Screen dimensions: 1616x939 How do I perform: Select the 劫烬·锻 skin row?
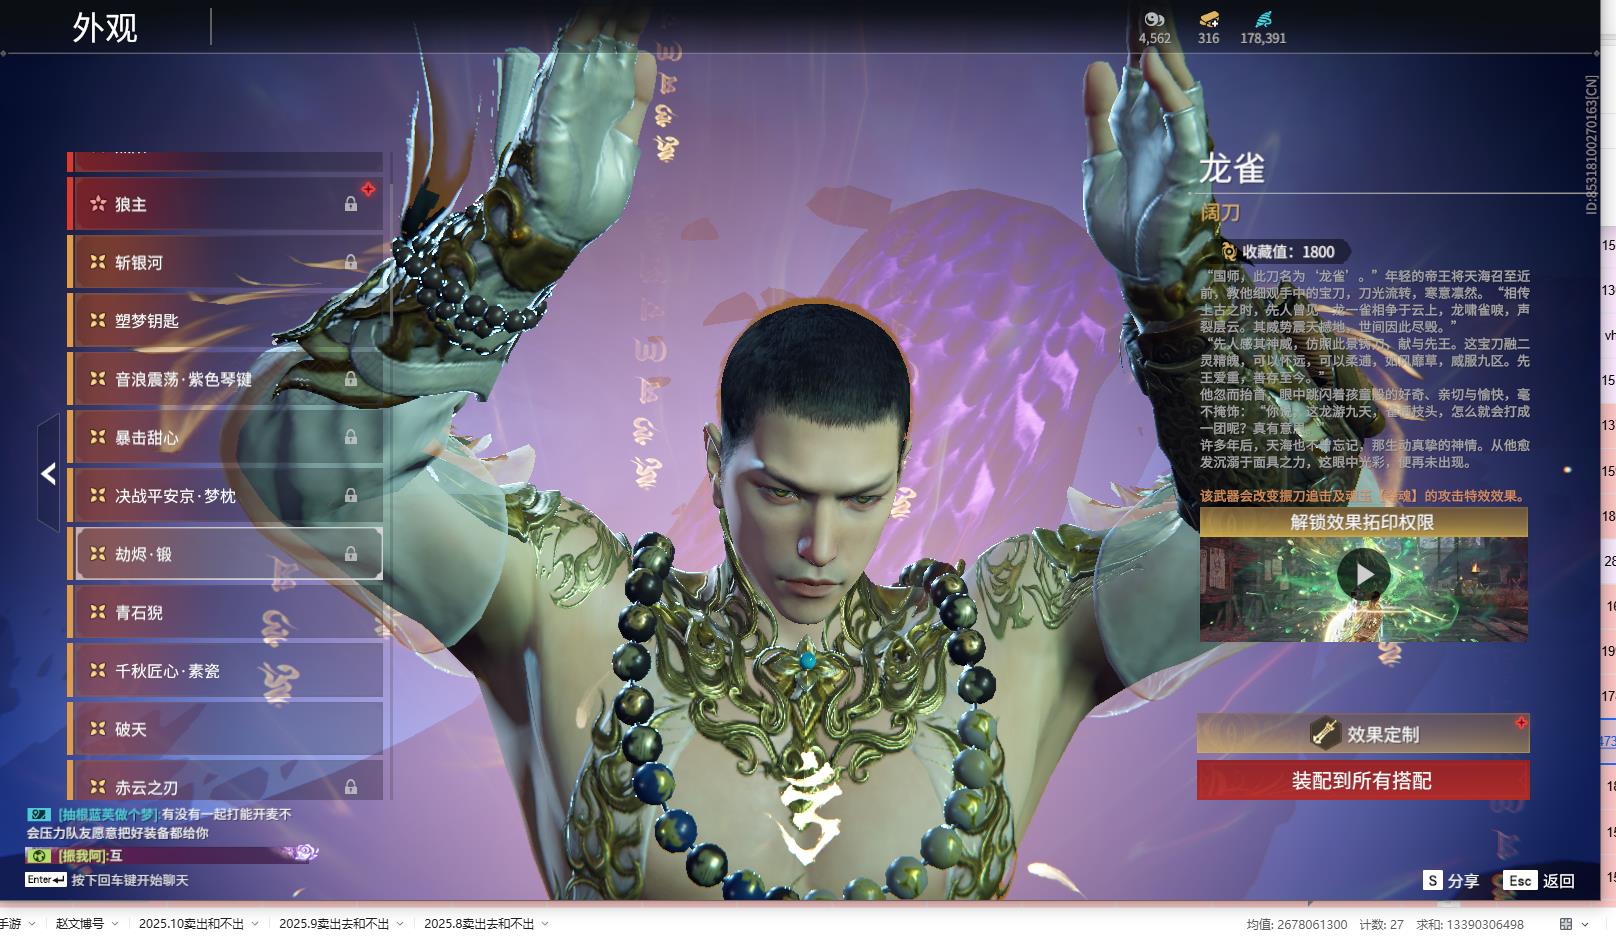[x=226, y=554]
